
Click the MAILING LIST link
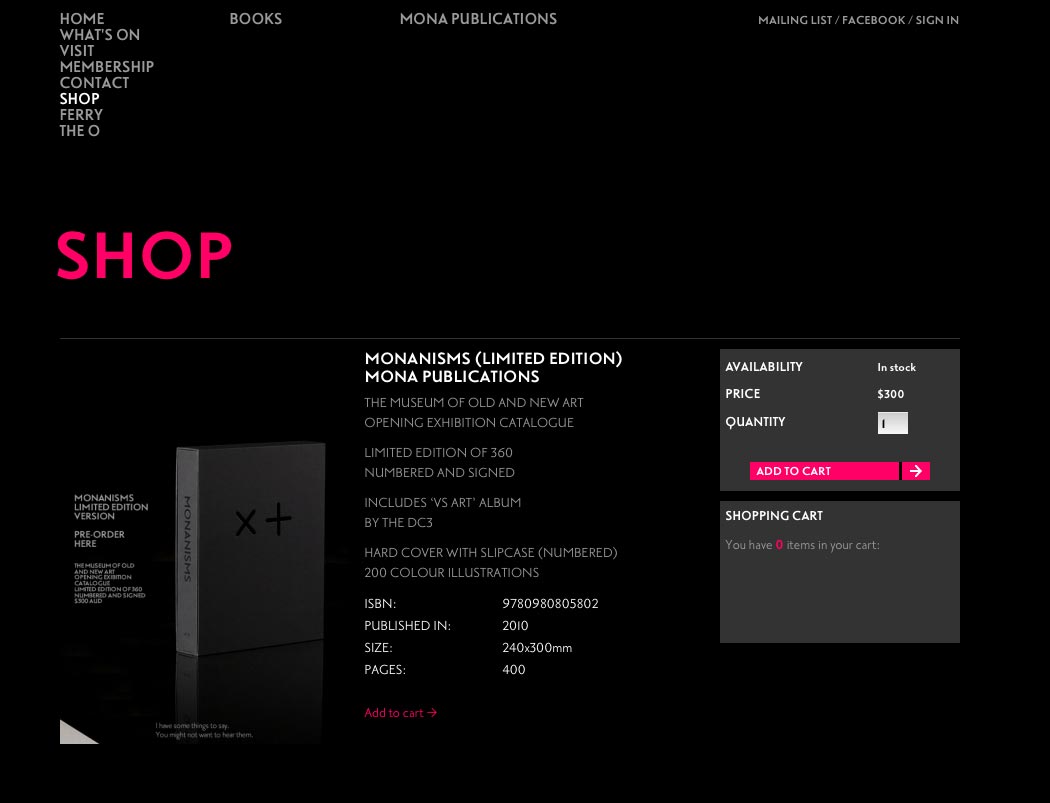795,20
